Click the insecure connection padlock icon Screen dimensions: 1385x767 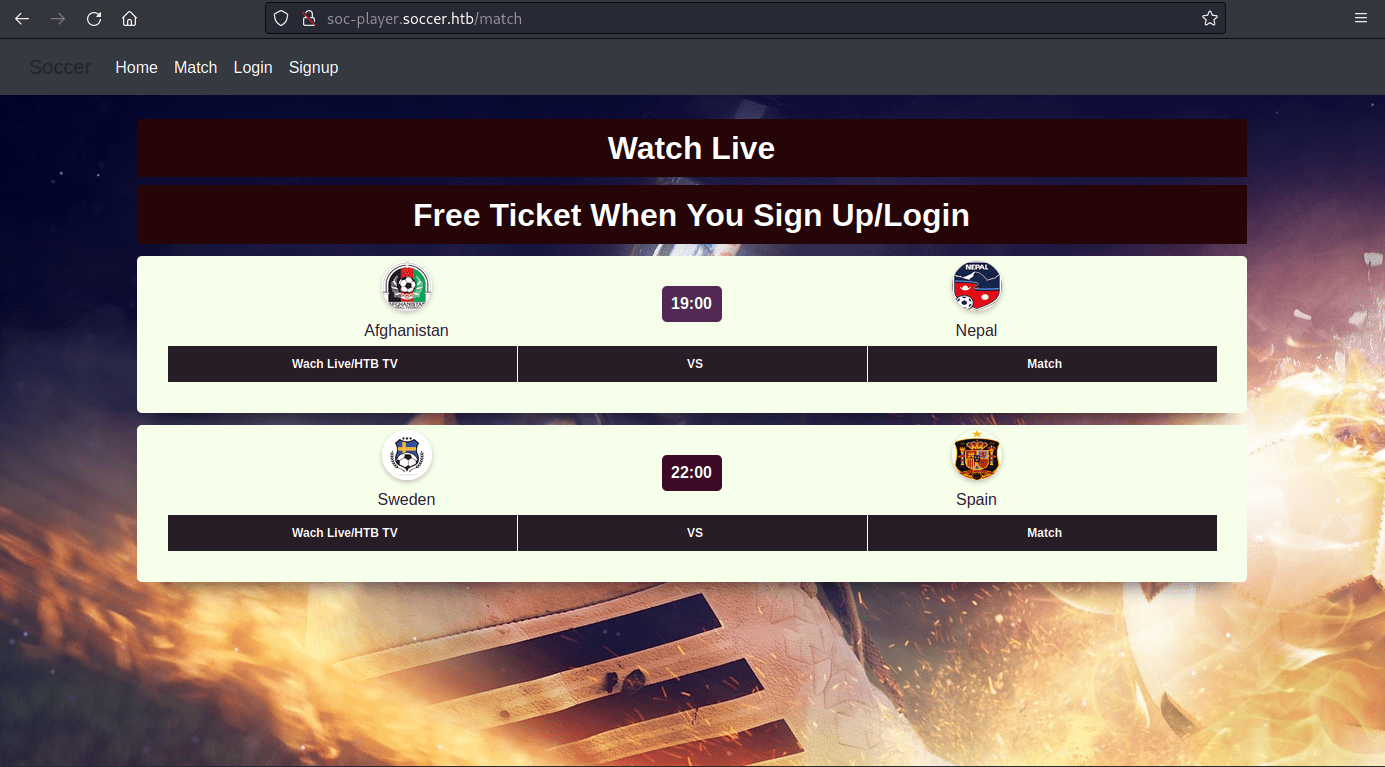(309, 18)
